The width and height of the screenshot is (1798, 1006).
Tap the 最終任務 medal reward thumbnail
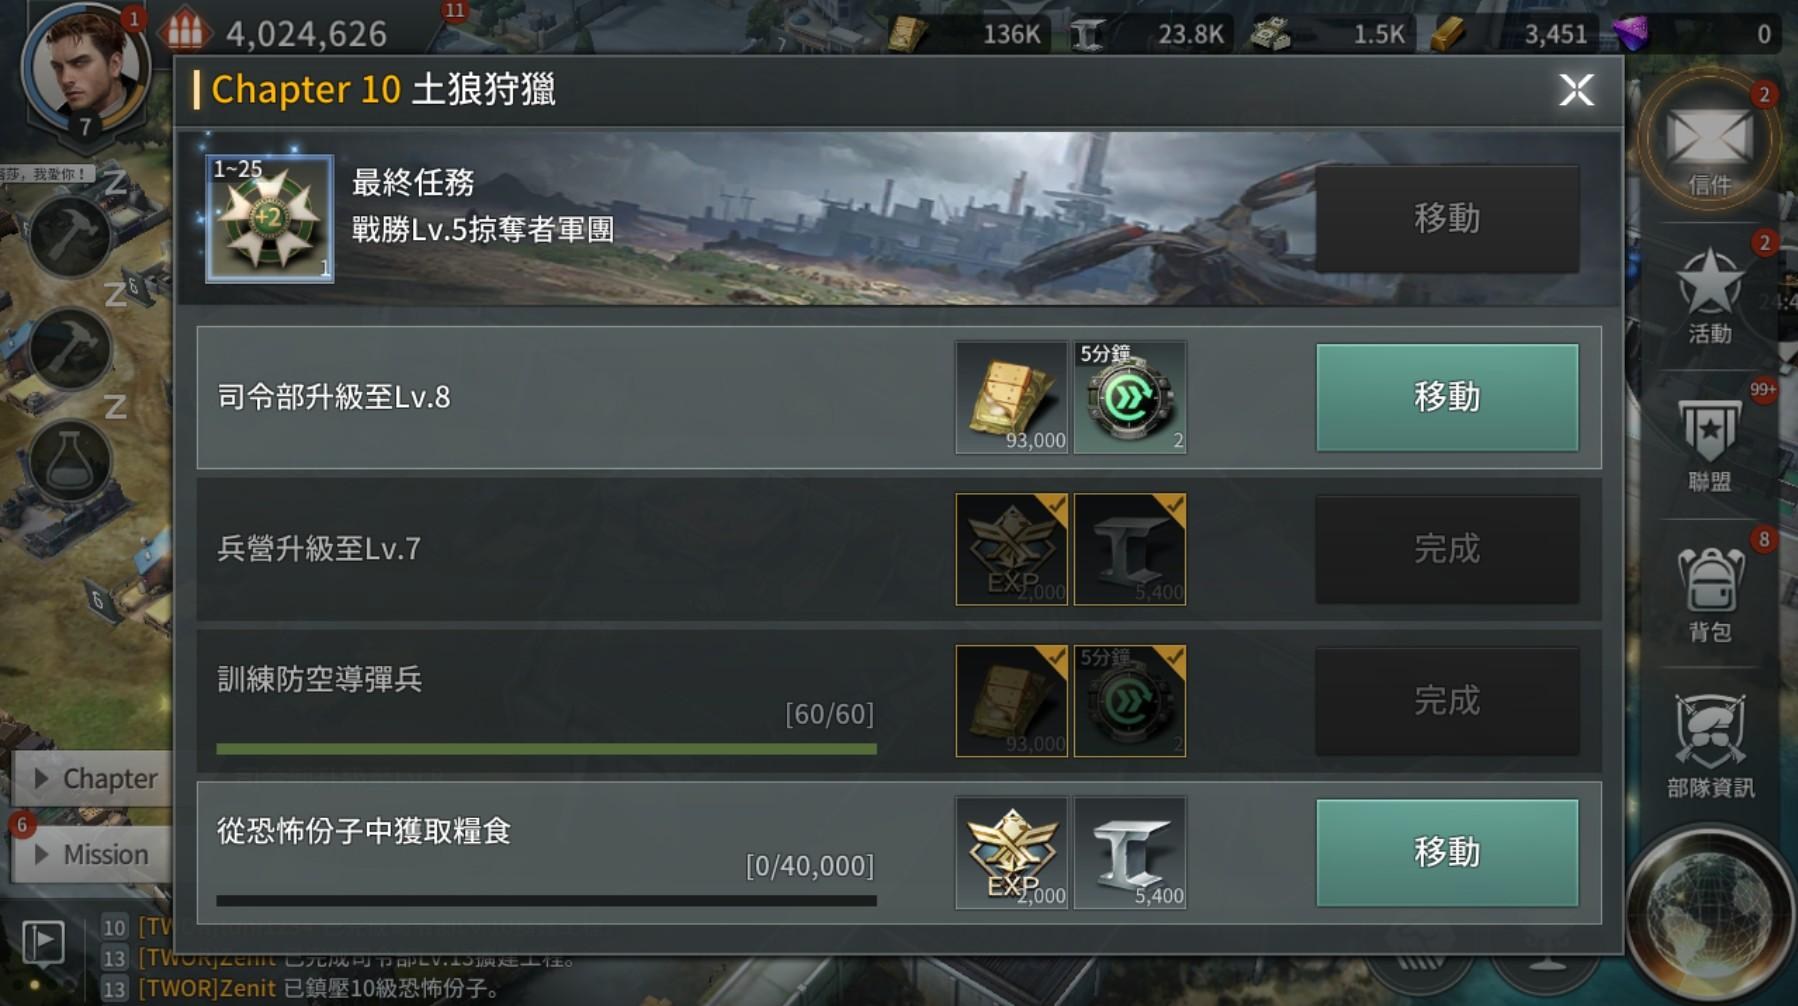point(270,218)
